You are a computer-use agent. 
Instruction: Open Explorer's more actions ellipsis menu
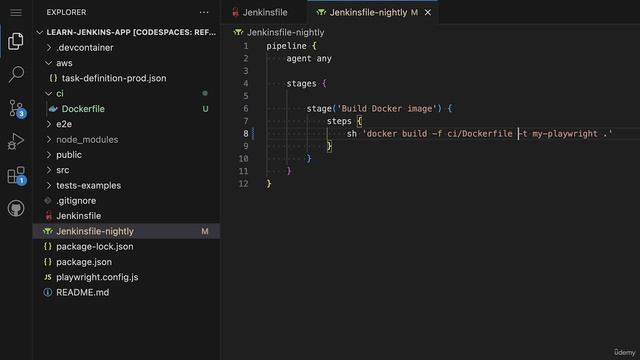pos(204,13)
